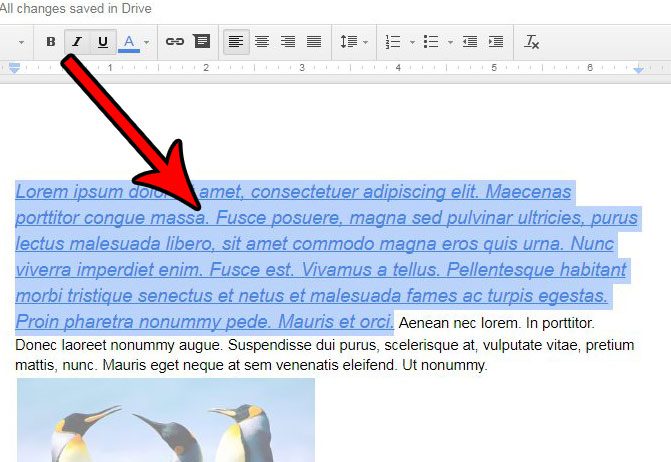Expand the numbered list options arrow
The image size is (671, 462).
coord(412,43)
